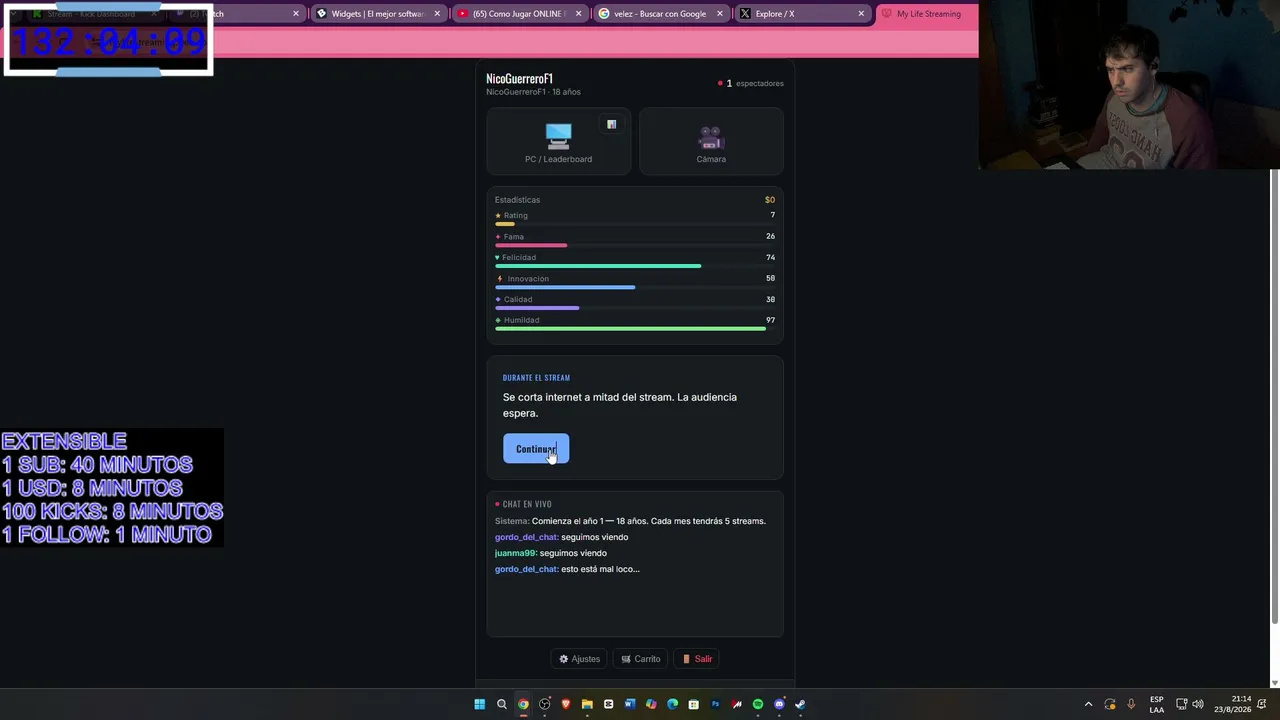Viewport: 1280px width, 720px height.
Task: Click the PC / Leaderboard monitor card
Action: (558, 142)
